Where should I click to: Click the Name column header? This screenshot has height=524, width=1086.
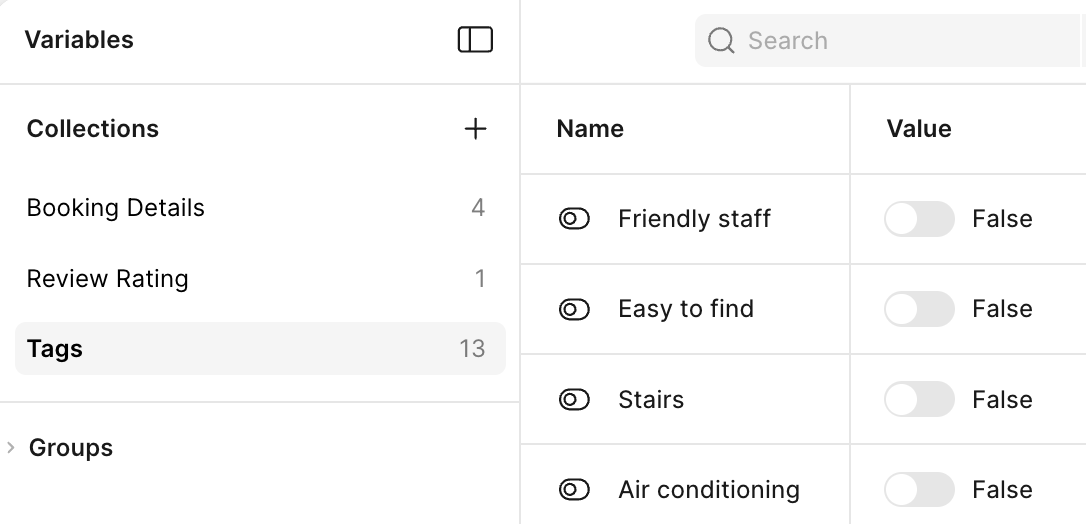coord(590,129)
